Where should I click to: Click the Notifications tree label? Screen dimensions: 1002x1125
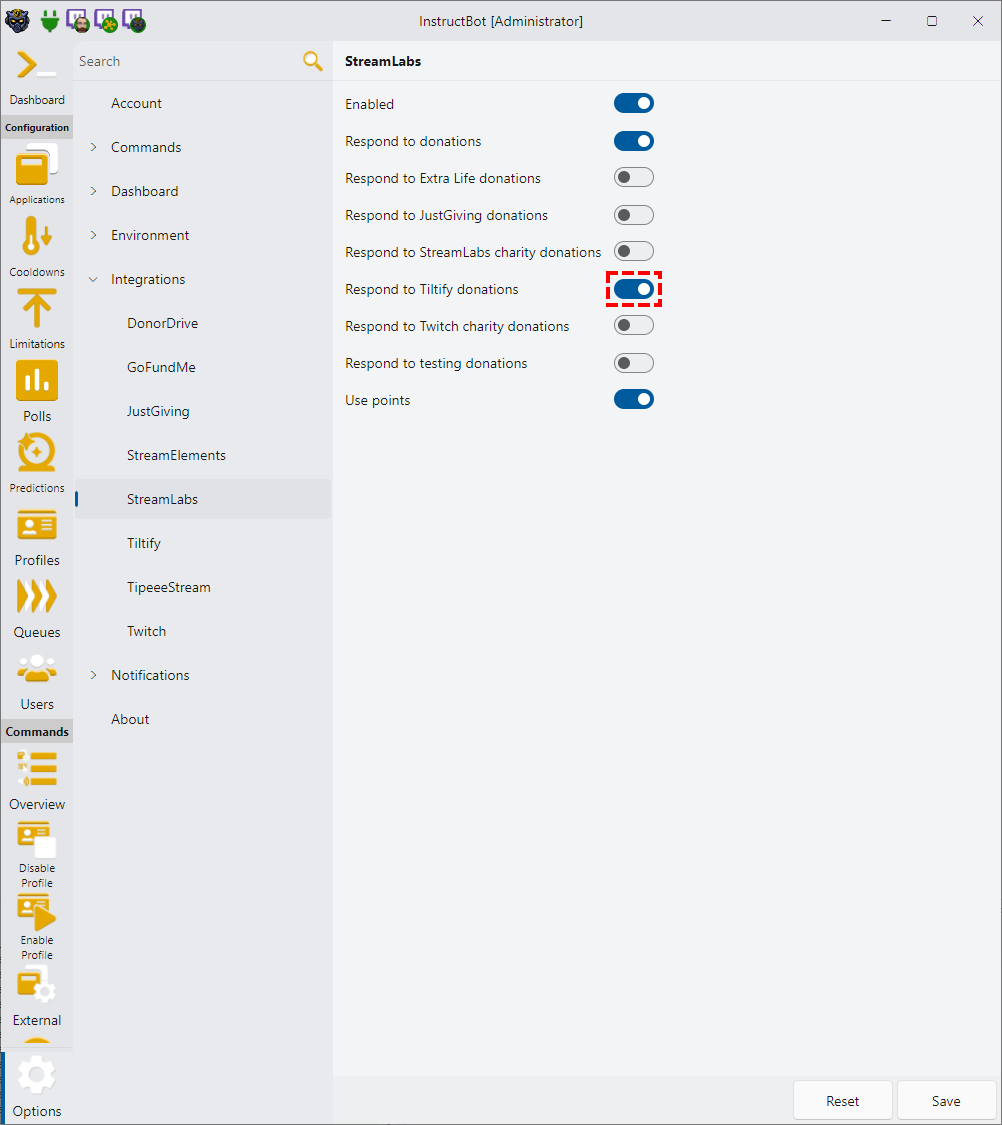pos(150,675)
